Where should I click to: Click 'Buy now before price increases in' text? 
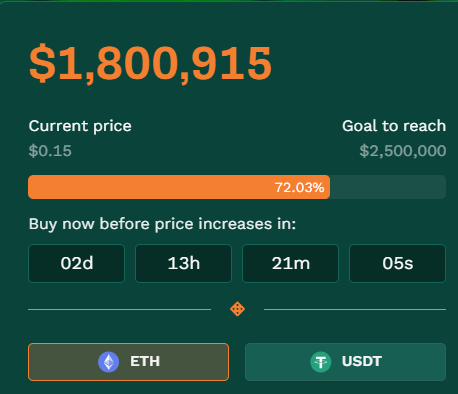point(162,224)
